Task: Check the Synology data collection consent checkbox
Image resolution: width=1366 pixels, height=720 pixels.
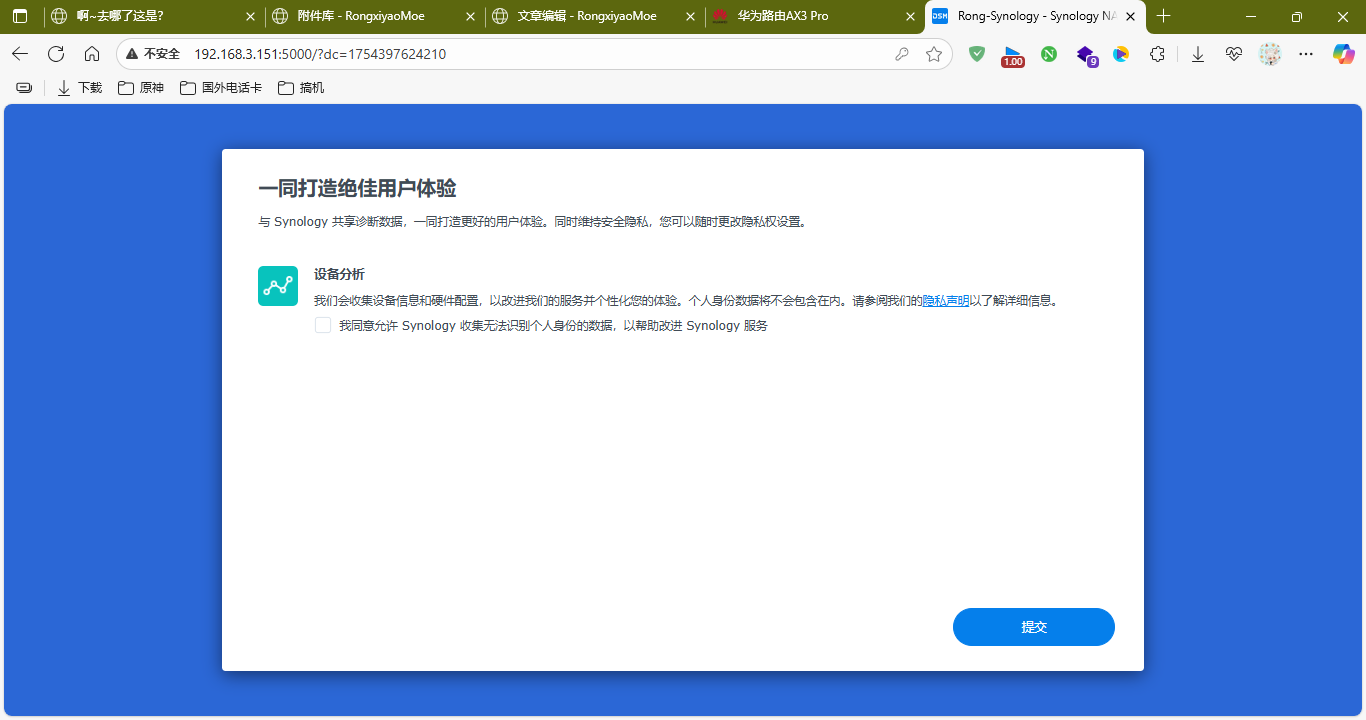Action: tap(323, 325)
